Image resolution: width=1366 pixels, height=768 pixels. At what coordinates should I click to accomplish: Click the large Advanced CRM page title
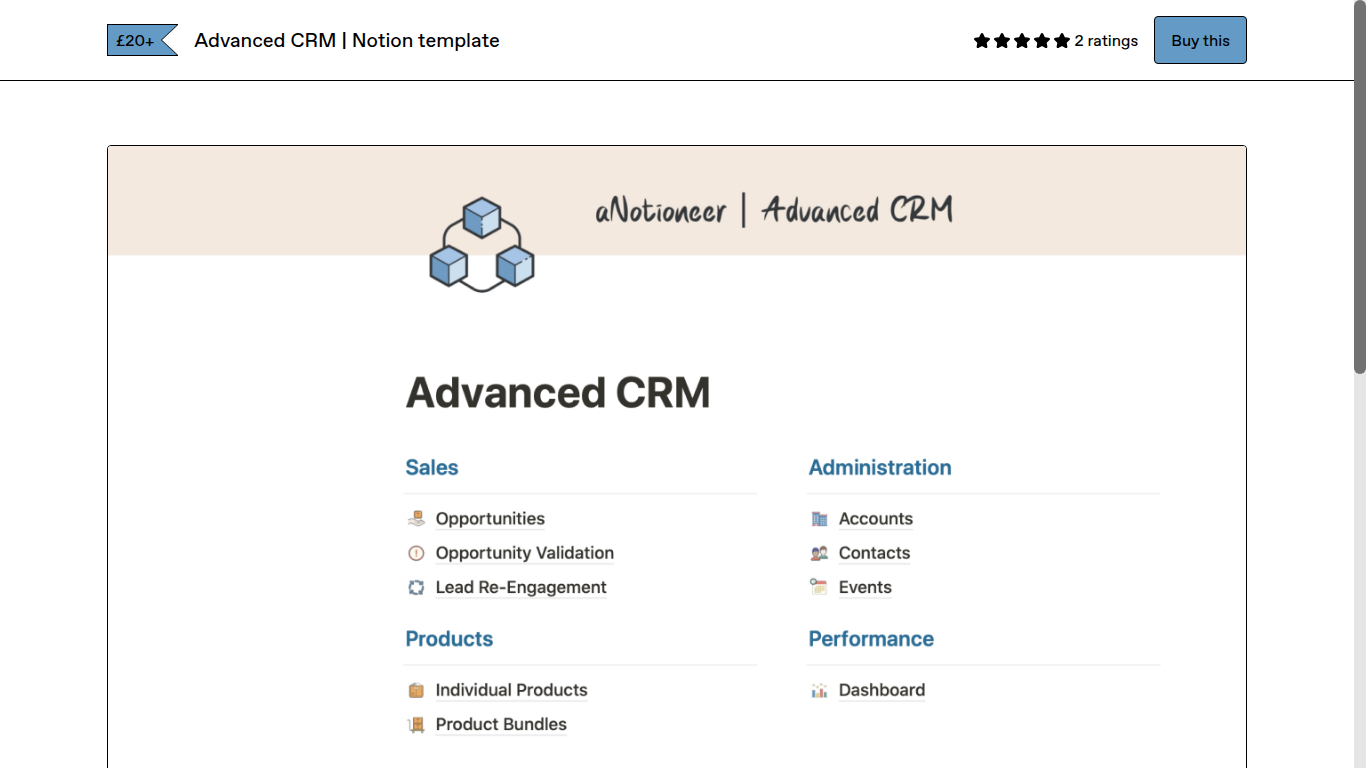pos(558,393)
